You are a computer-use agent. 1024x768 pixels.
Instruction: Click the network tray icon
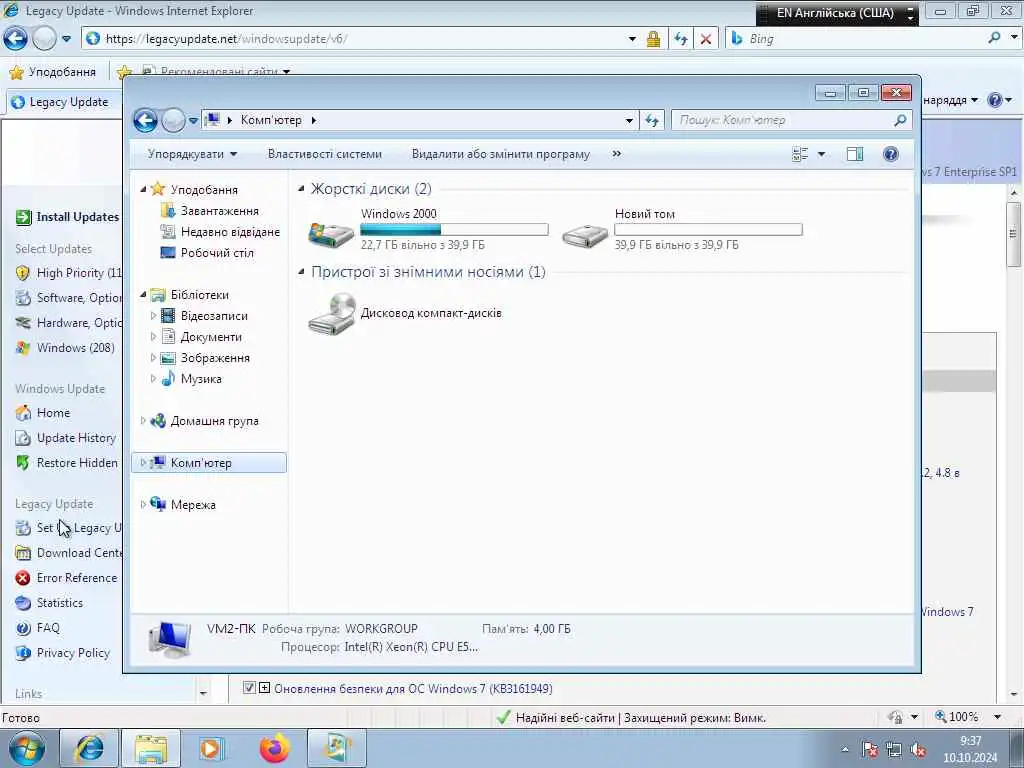[893, 750]
